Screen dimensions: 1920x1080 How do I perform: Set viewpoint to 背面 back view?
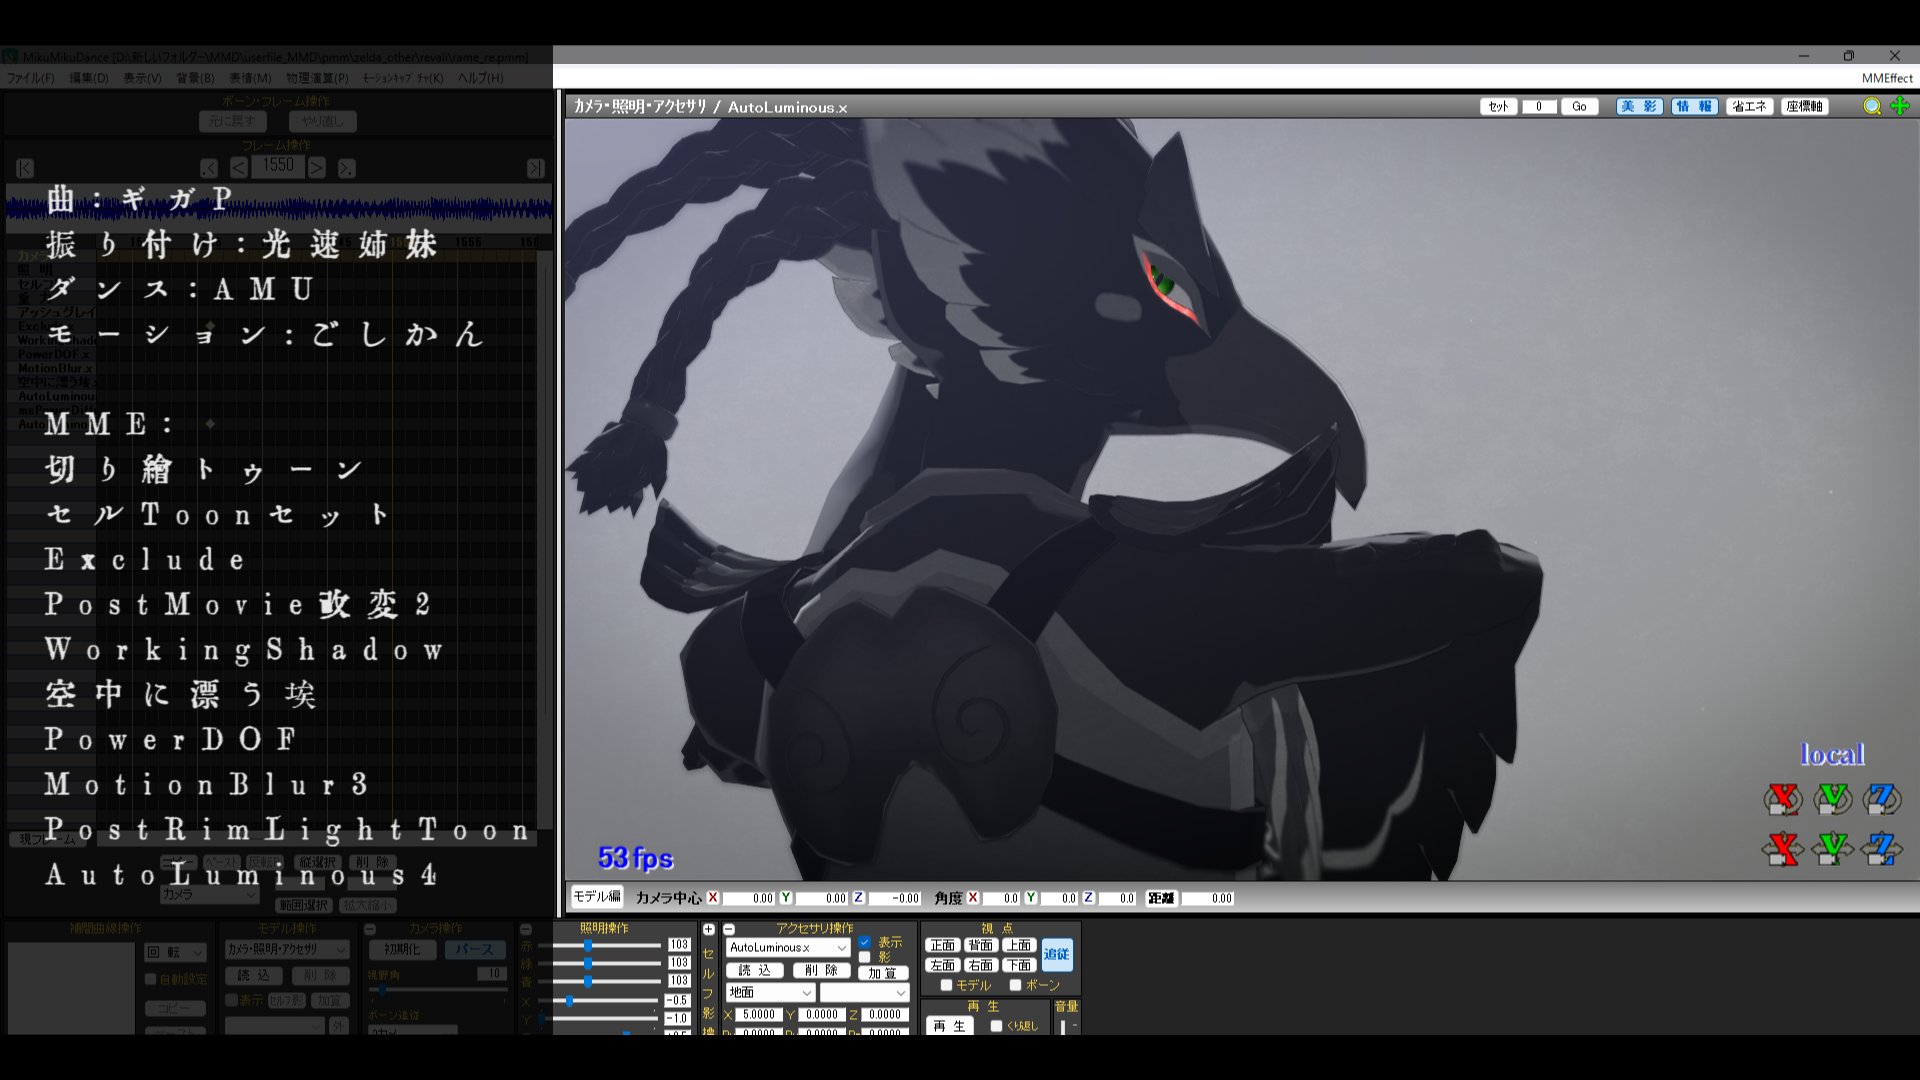coord(981,945)
